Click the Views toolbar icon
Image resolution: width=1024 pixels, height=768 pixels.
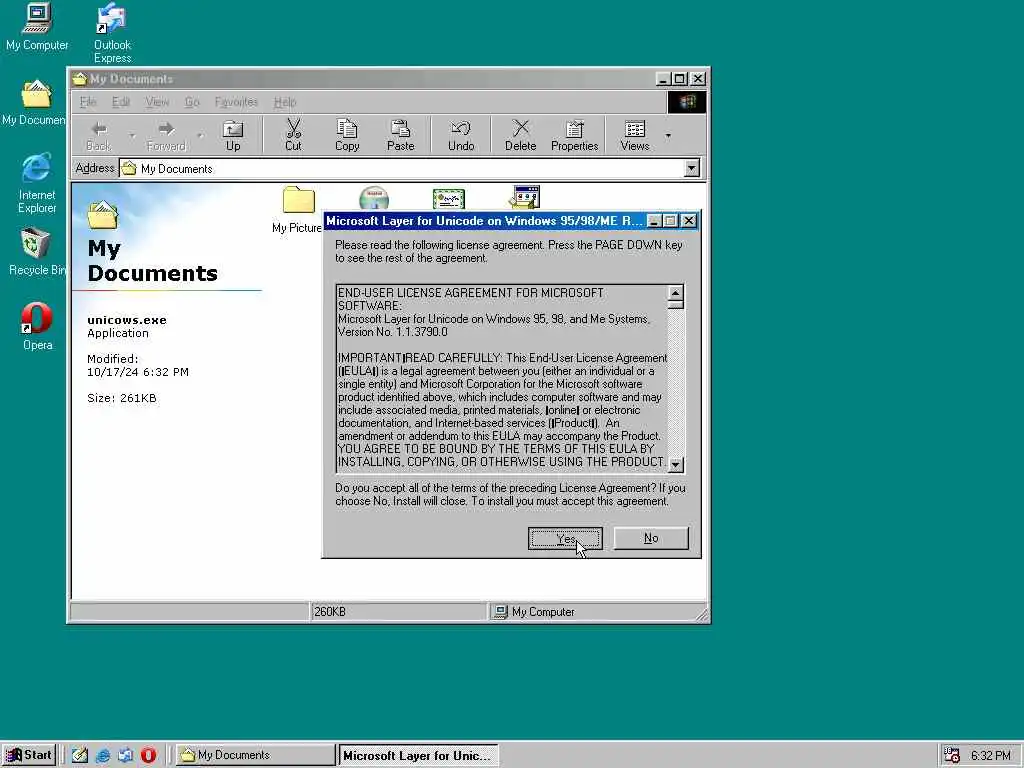[635, 135]
